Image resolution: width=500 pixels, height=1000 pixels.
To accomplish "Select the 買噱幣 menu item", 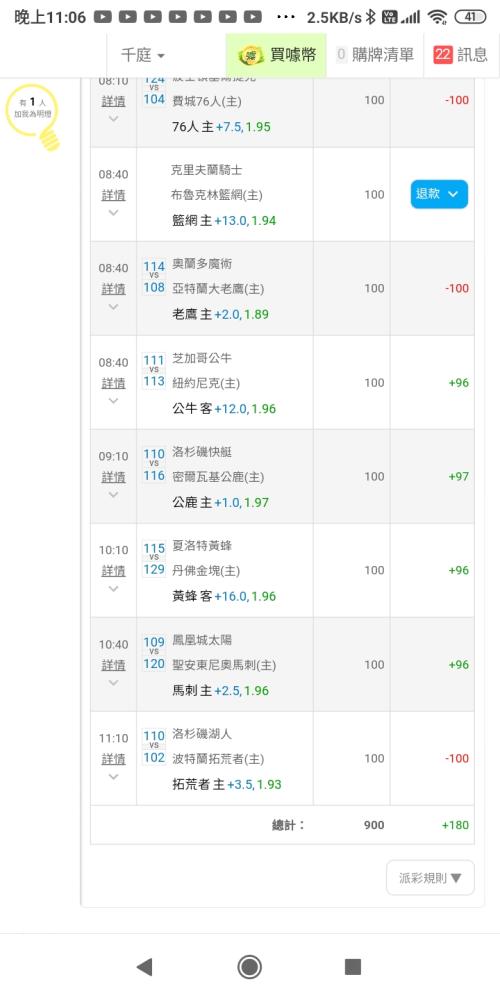I will coord(276,55).
